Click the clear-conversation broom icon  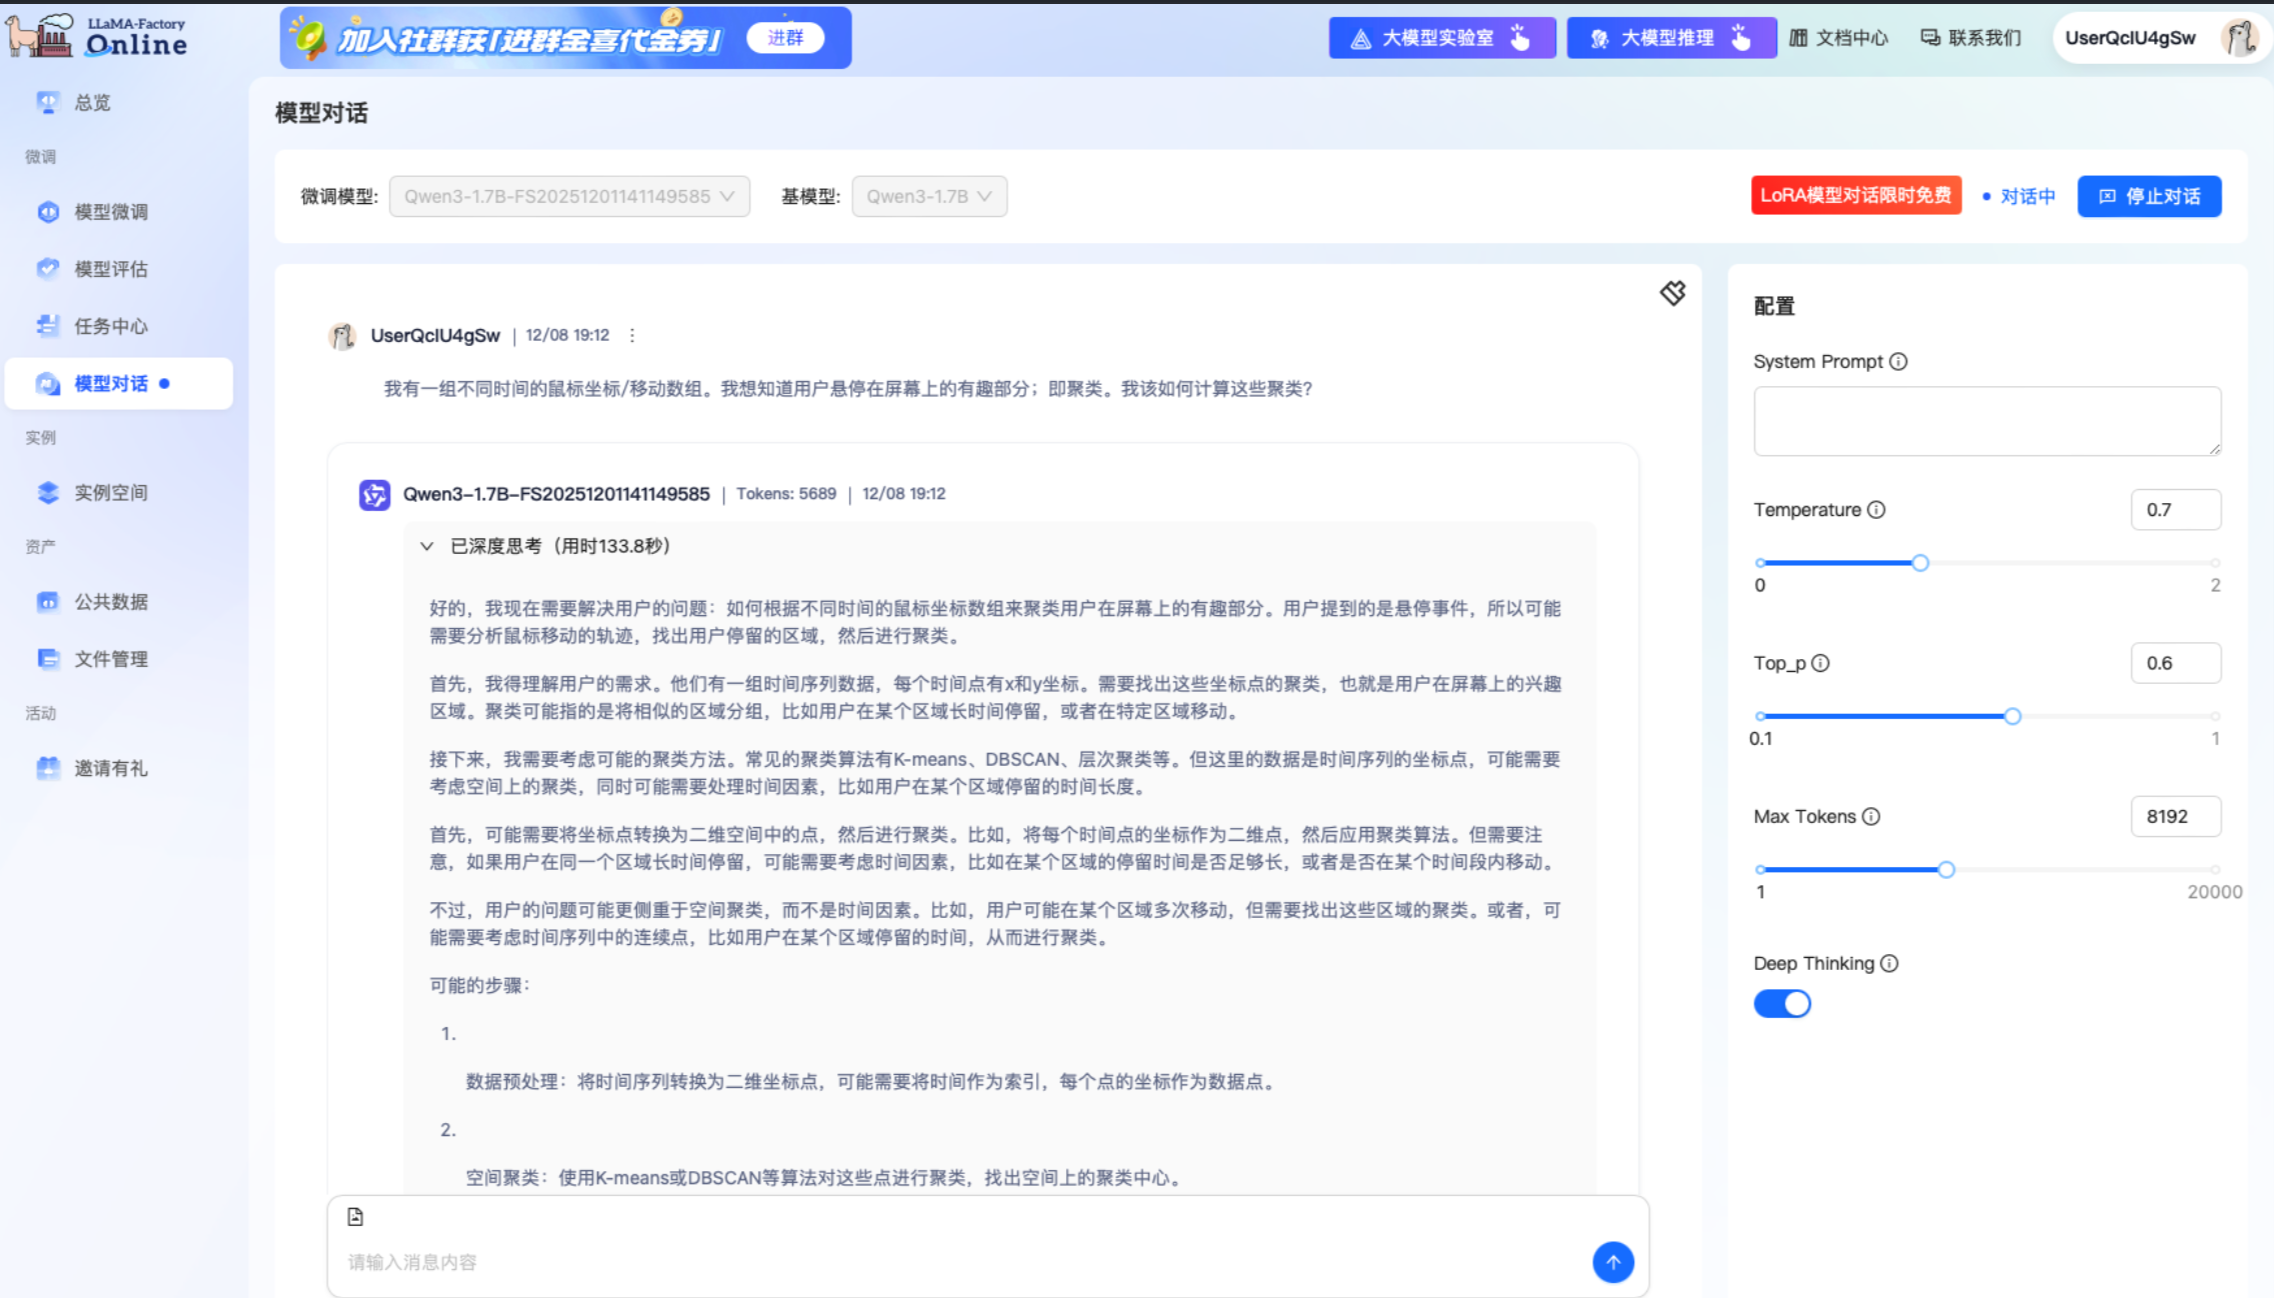[1672, 293]
